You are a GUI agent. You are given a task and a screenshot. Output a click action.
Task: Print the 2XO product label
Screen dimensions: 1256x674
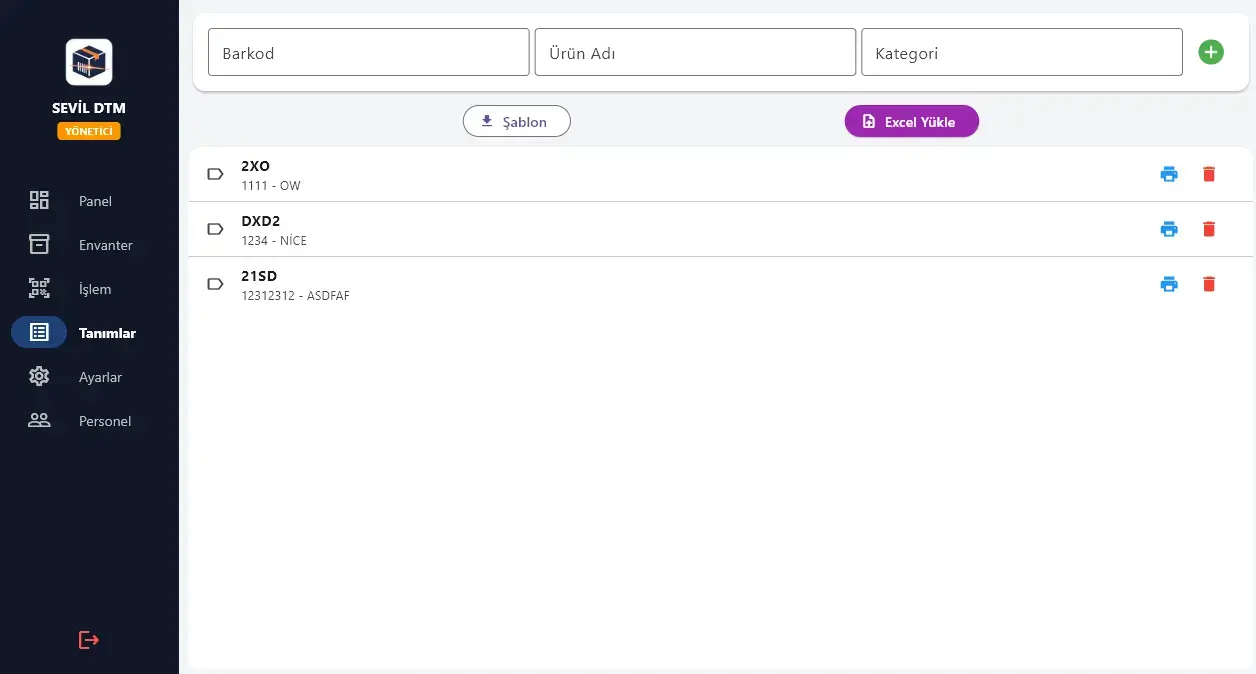(1168, 174)
